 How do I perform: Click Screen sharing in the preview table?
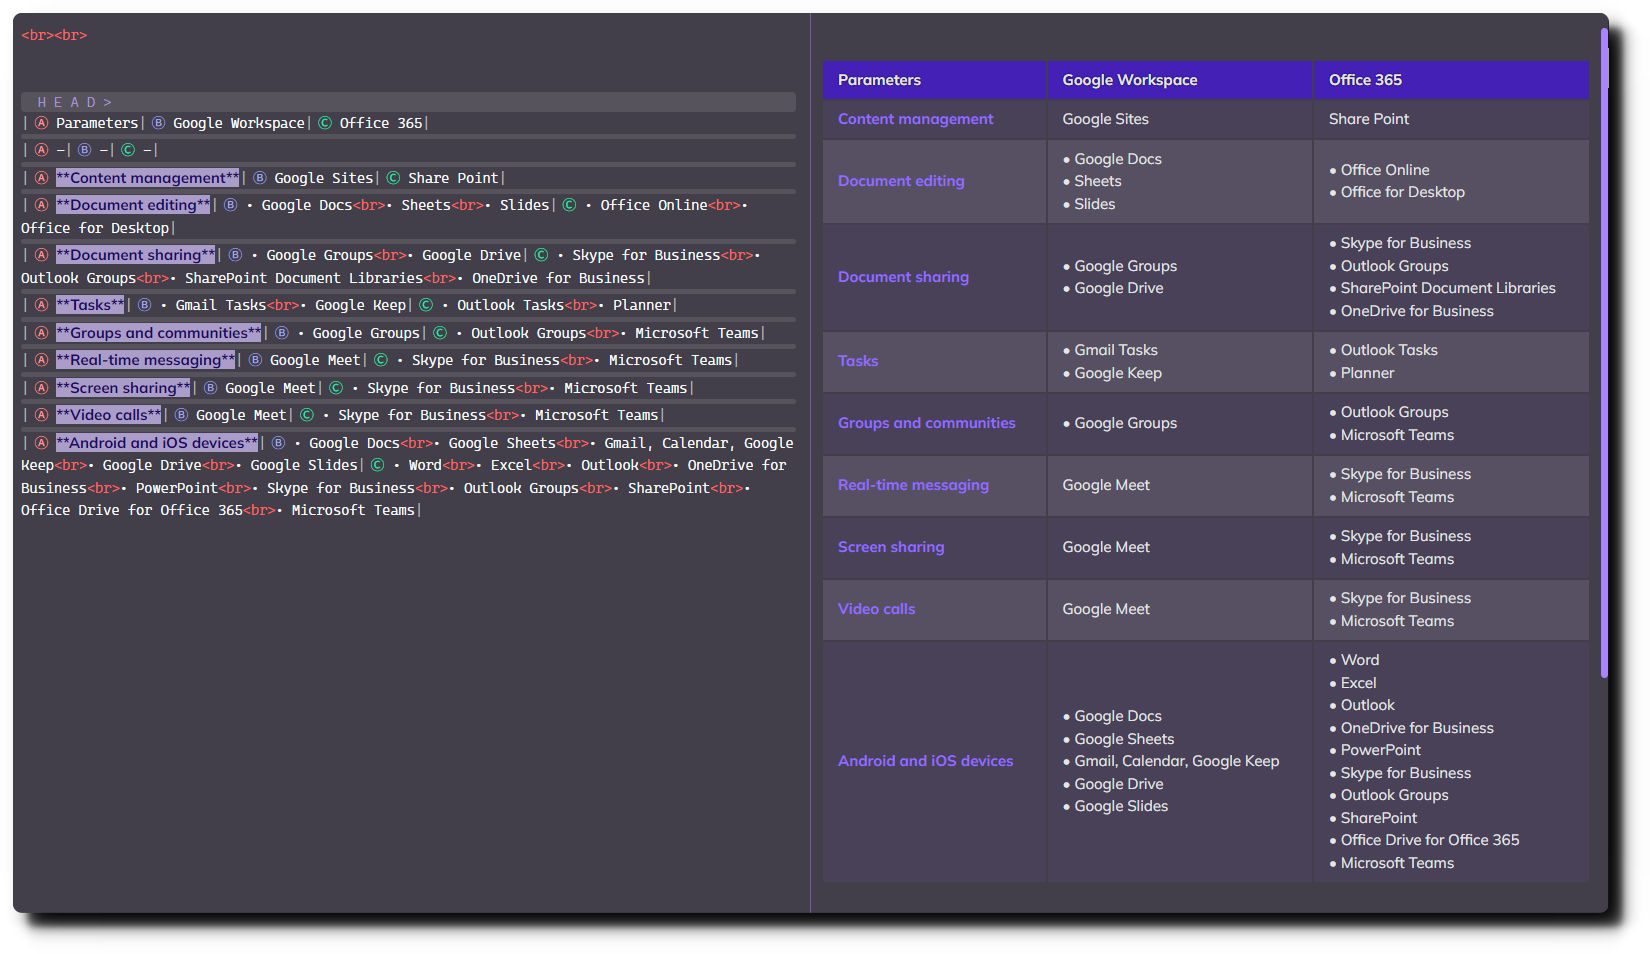click(x=891, y=547)
